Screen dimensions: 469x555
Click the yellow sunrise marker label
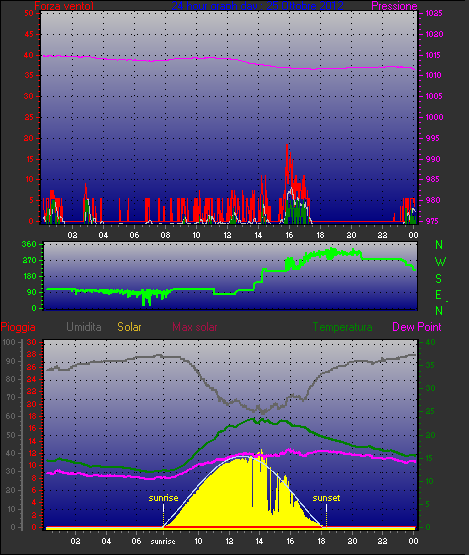coord(163,498)
